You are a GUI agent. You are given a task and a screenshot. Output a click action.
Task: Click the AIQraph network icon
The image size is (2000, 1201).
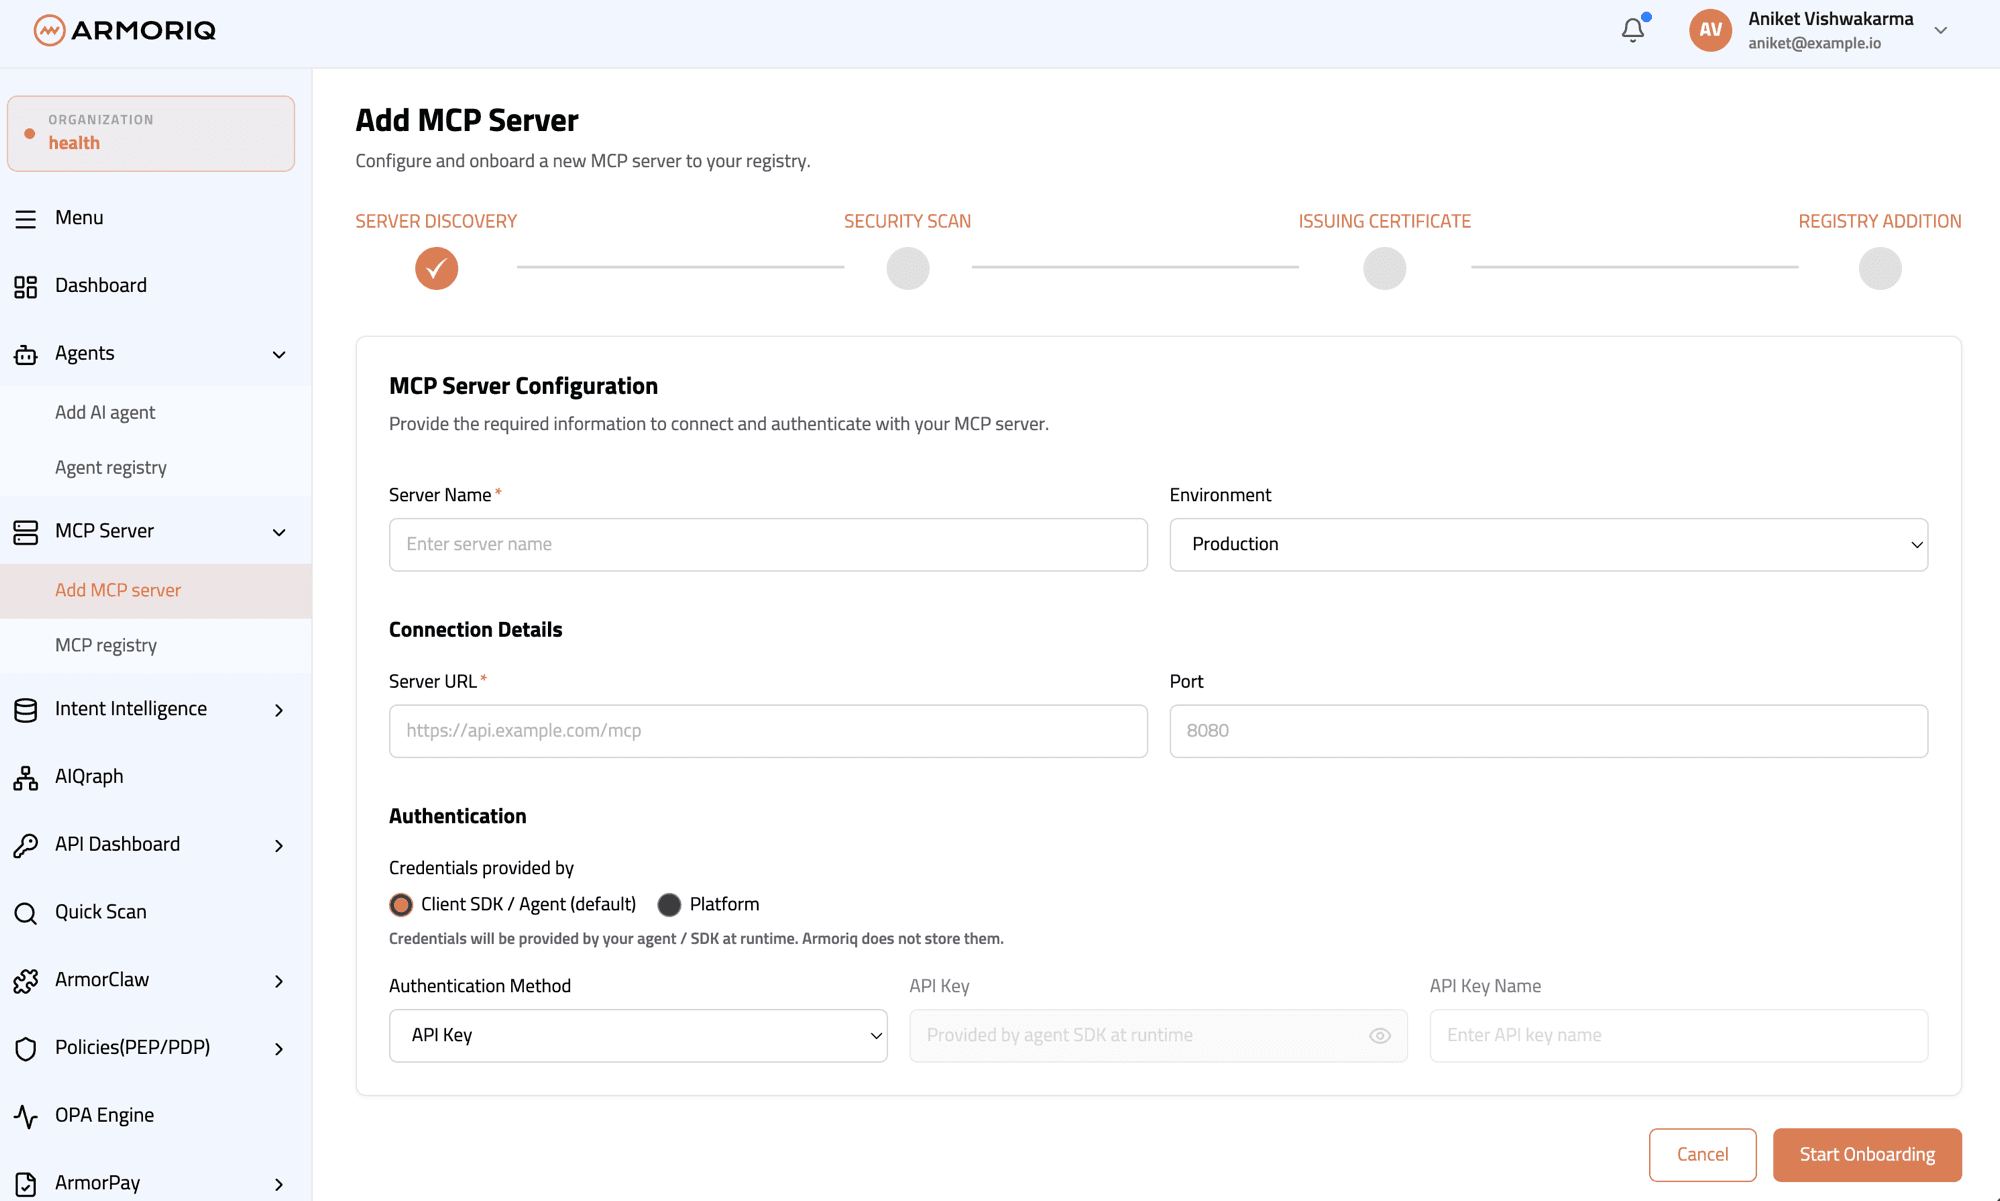tap(26, 777)
